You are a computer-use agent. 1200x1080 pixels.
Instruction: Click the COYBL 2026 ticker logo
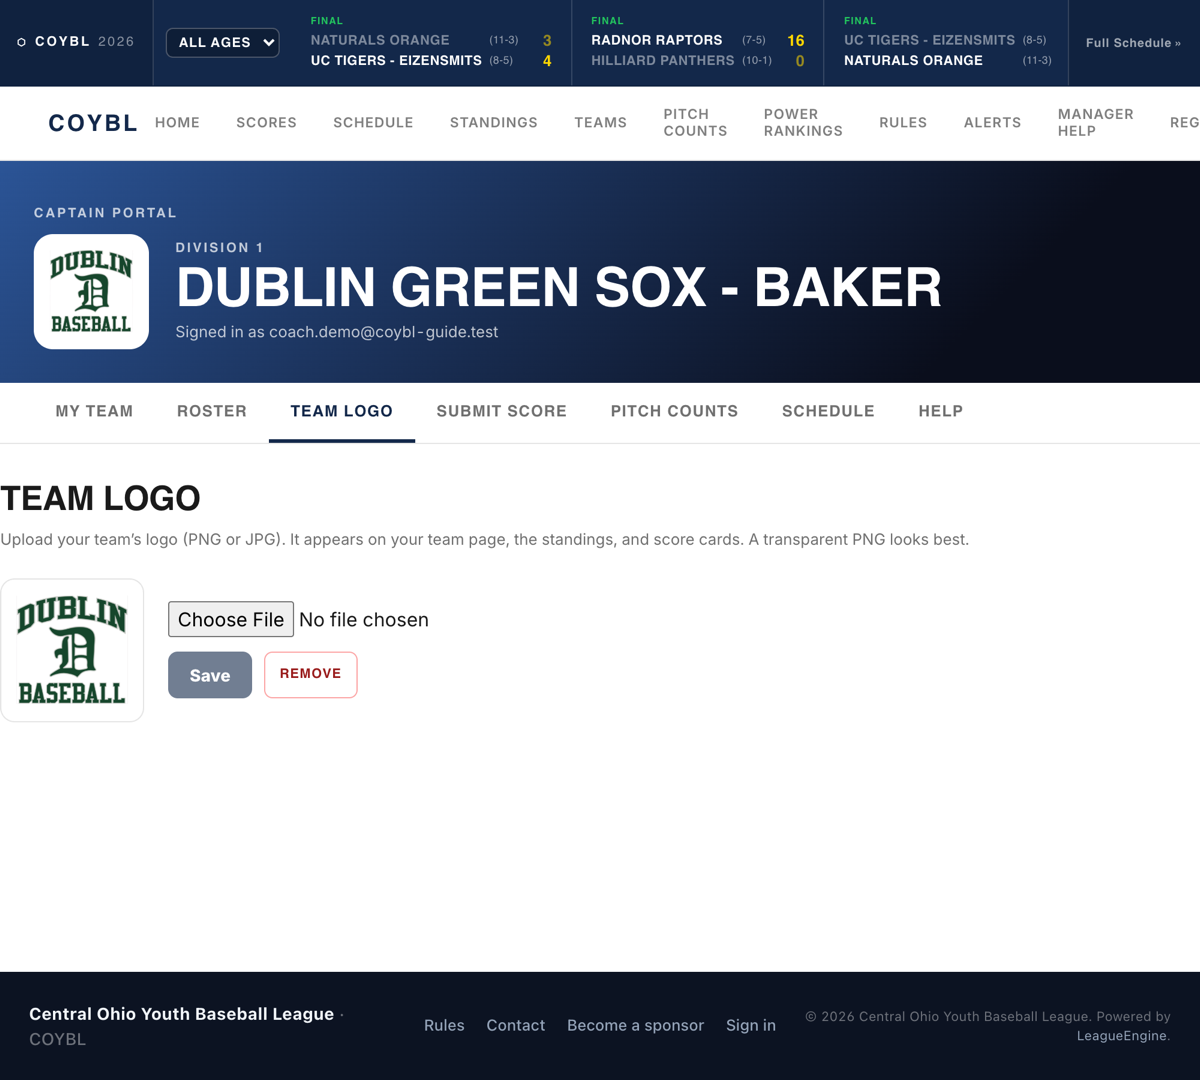click(76, 42)
